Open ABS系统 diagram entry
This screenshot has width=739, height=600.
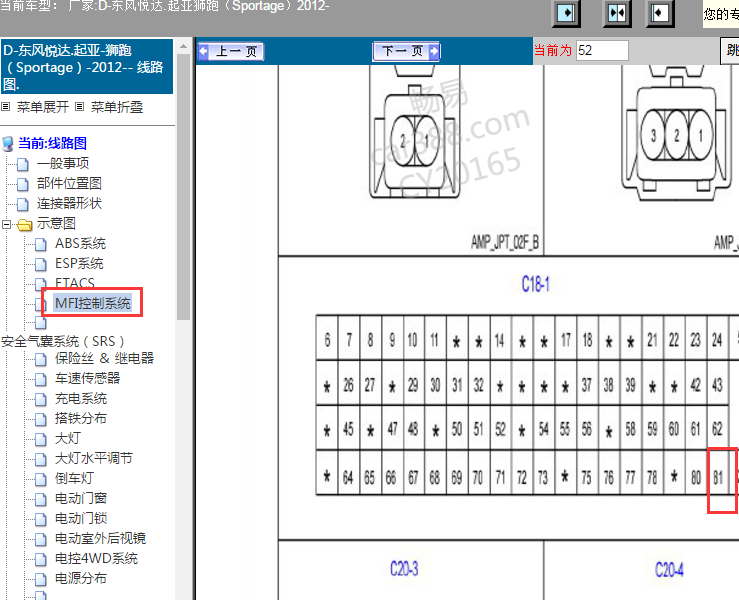(x=81, y=243)
